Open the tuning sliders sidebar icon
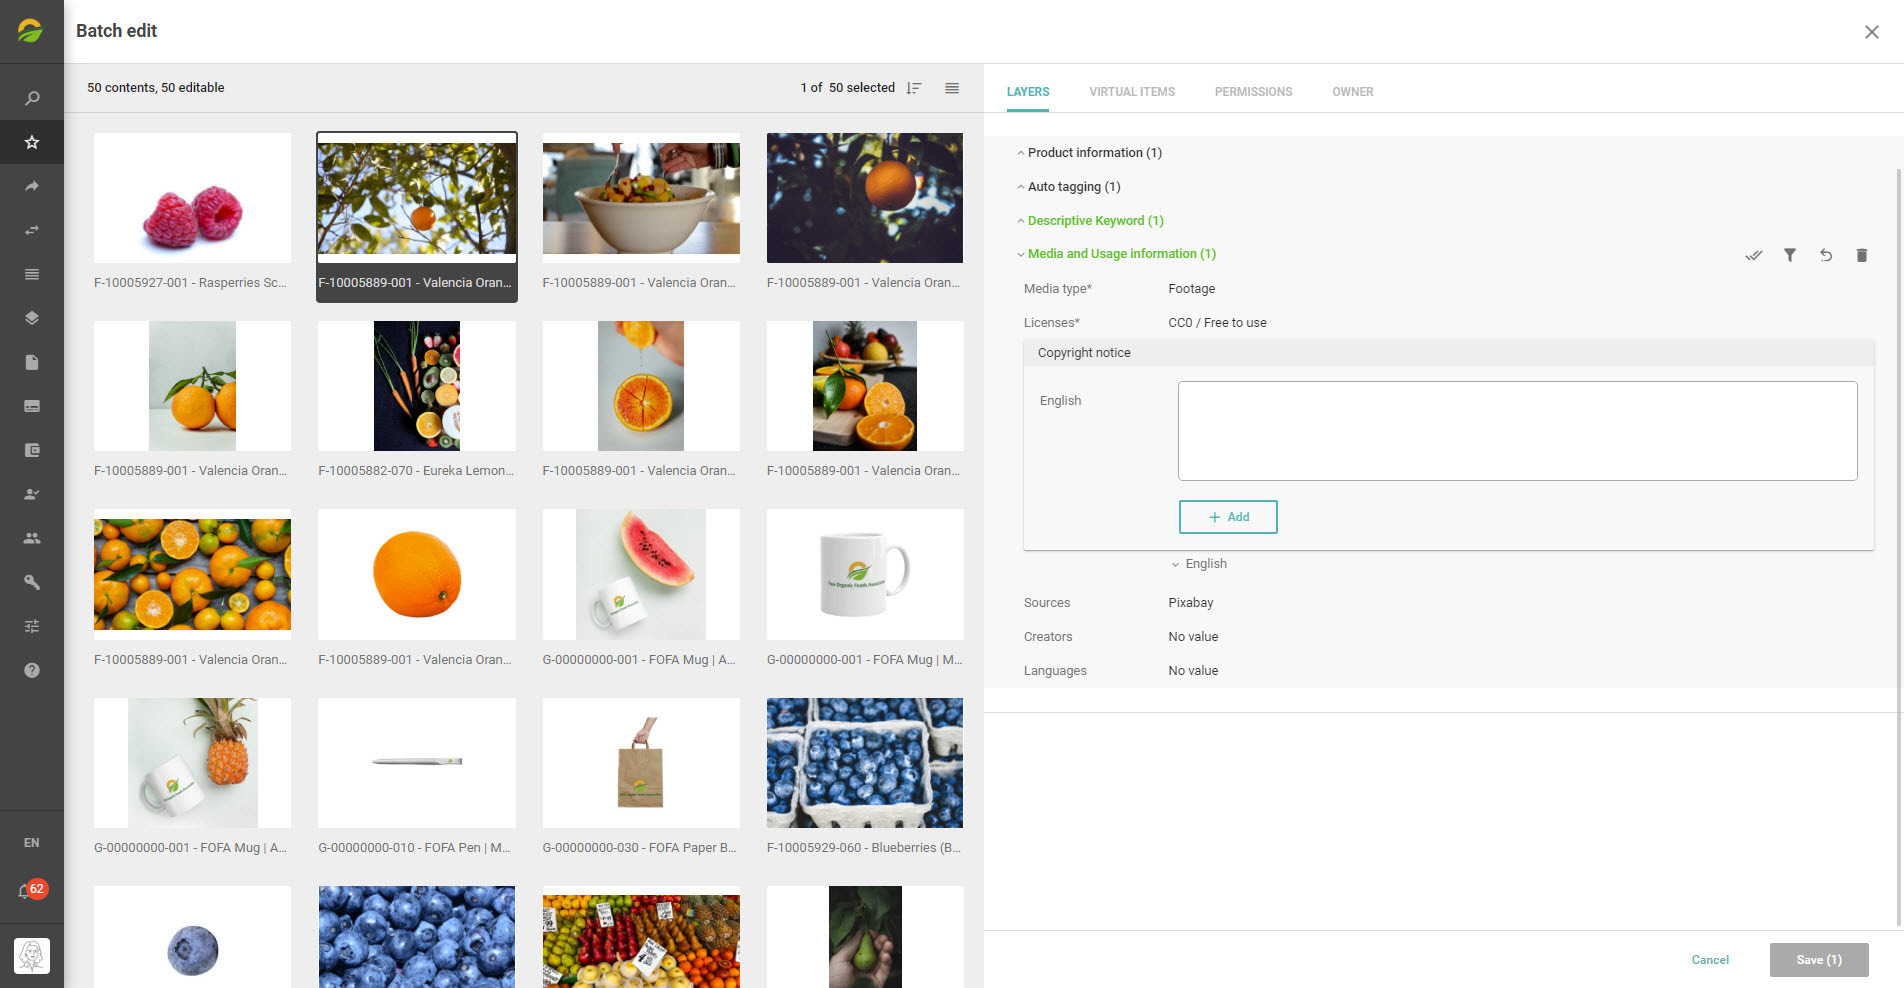The image size is (1904, 988). 32,626
